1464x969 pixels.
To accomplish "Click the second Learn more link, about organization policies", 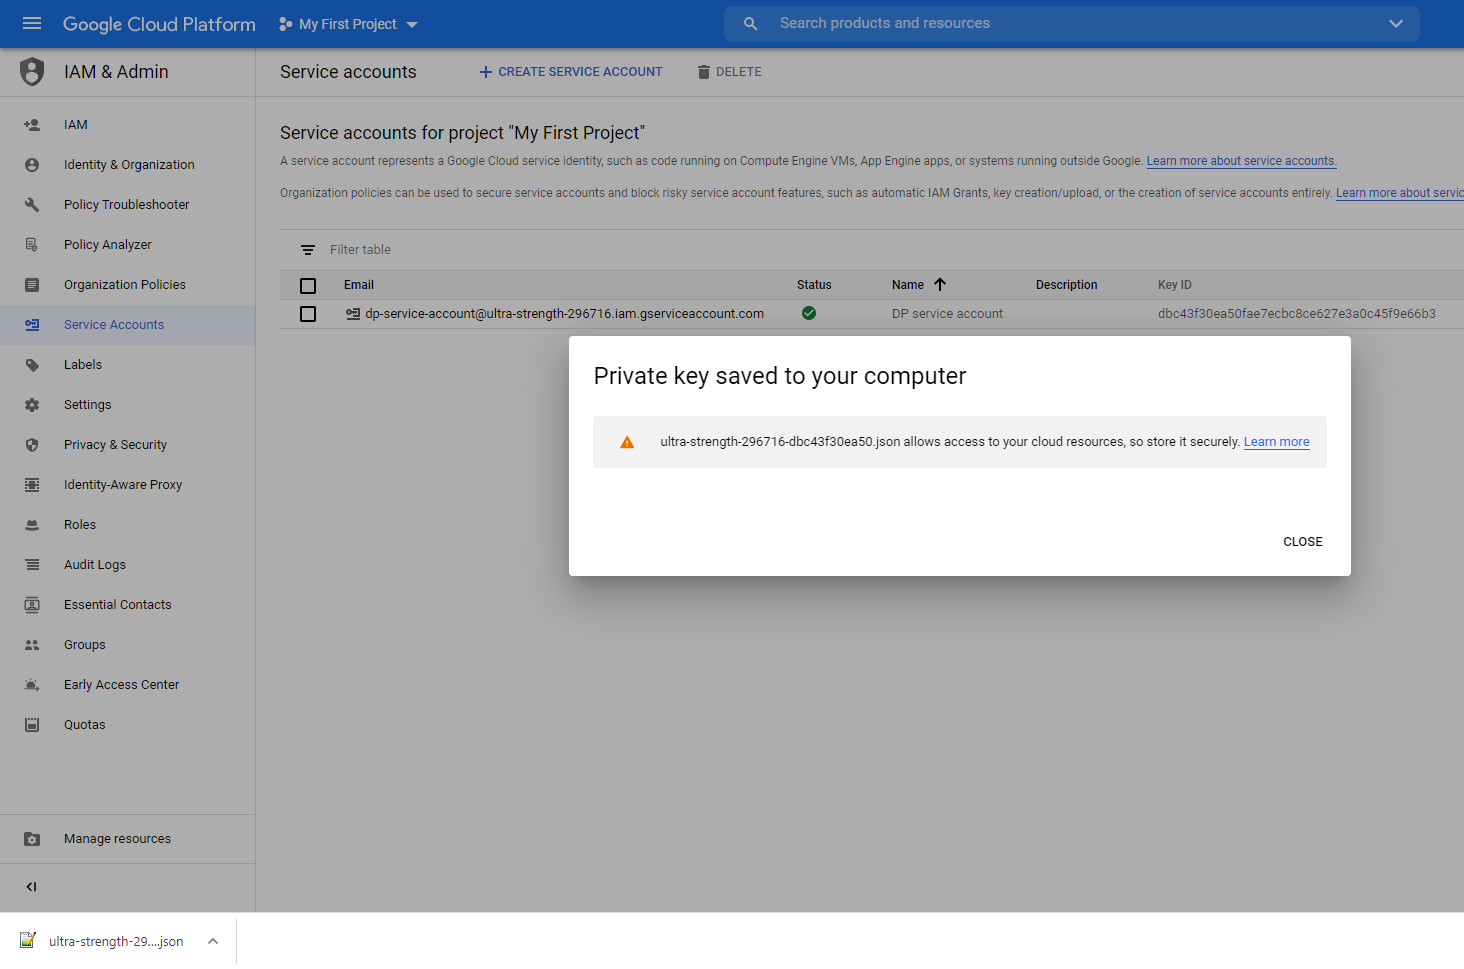I will tap(1400, 193).
